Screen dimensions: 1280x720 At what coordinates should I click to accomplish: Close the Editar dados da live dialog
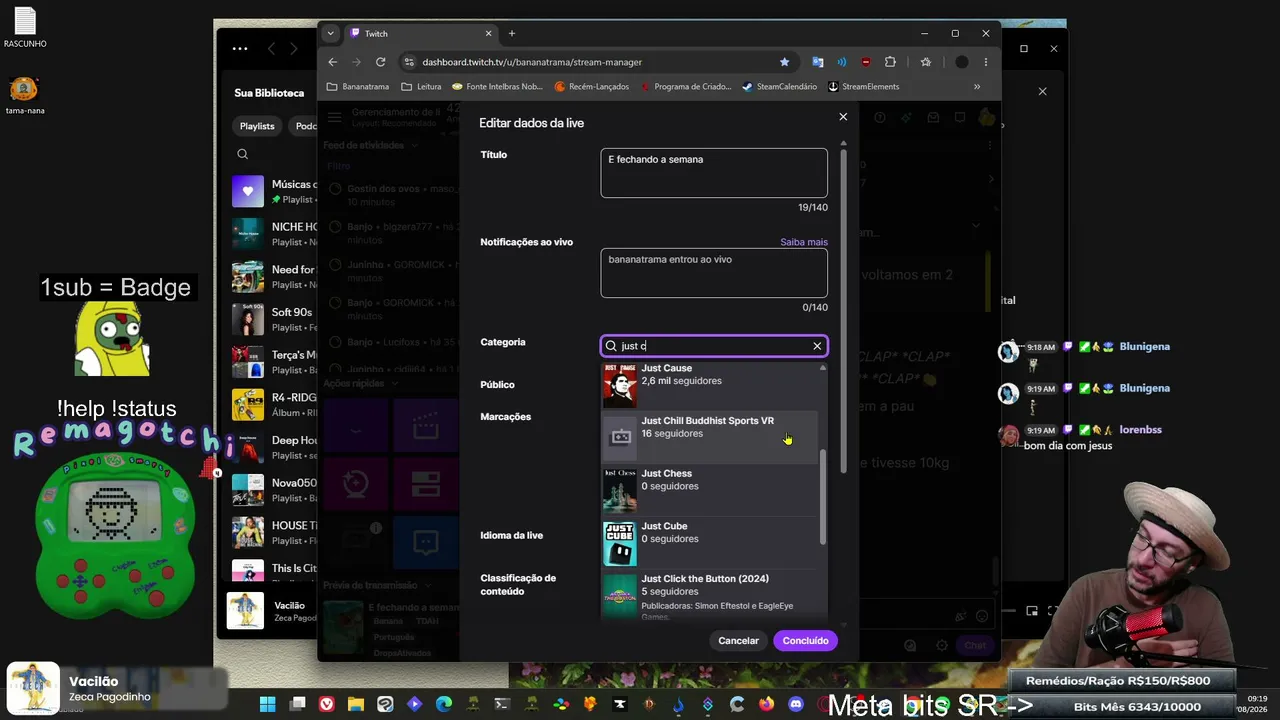pyautogui.click(x=843, y=117)
